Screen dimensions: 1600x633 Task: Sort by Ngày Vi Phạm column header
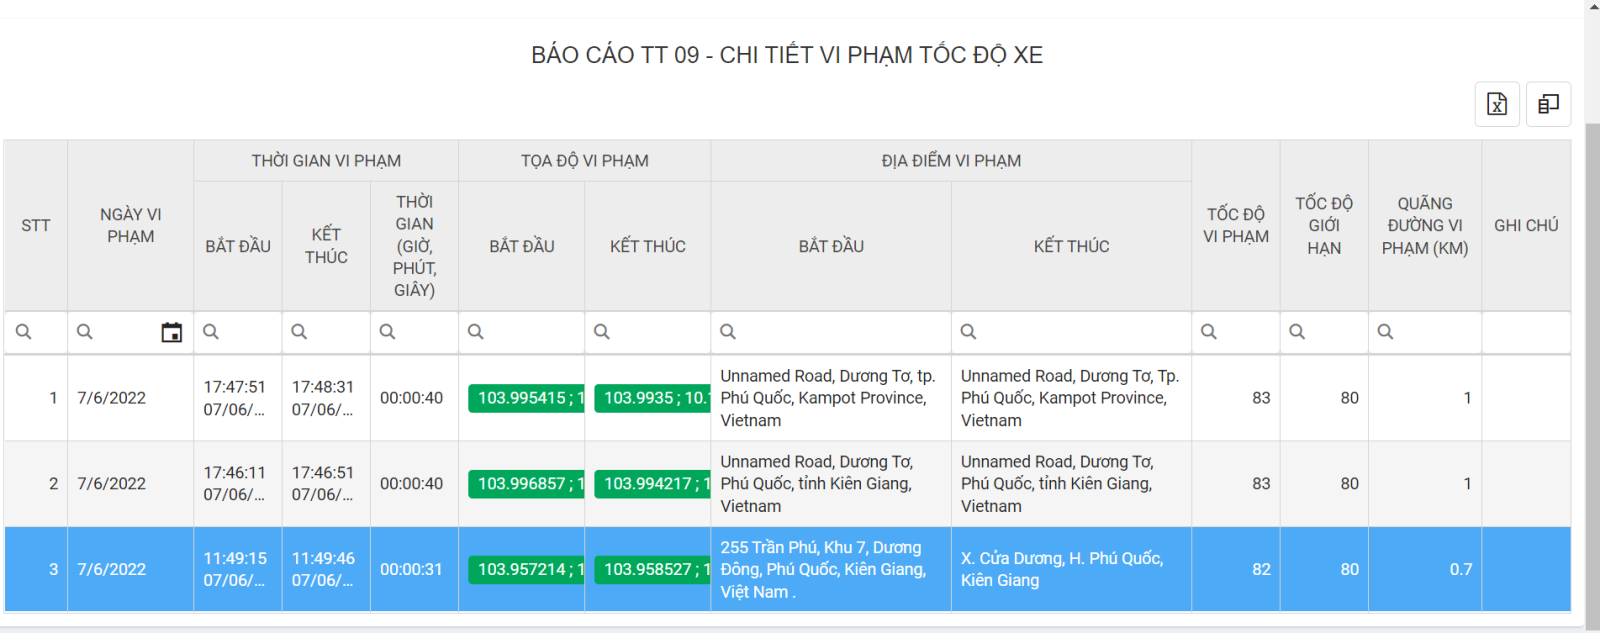tap(130, 226)
